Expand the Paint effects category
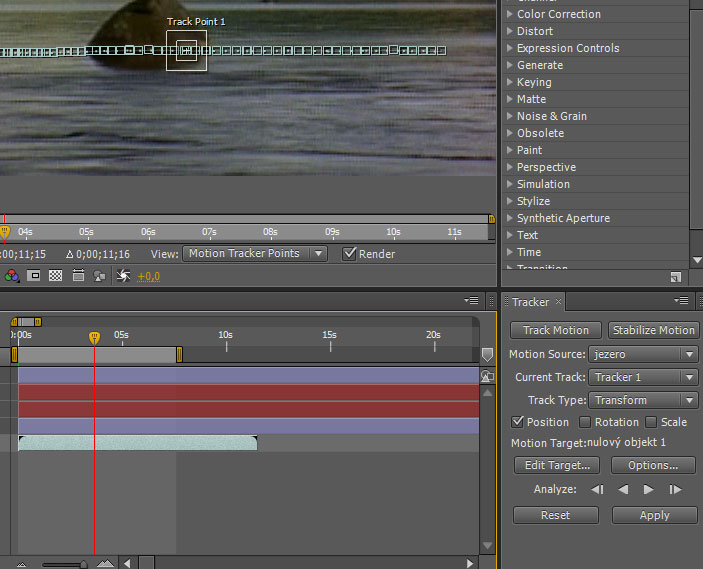Viewport: 703px width, 569px height. tap(509, 150)
